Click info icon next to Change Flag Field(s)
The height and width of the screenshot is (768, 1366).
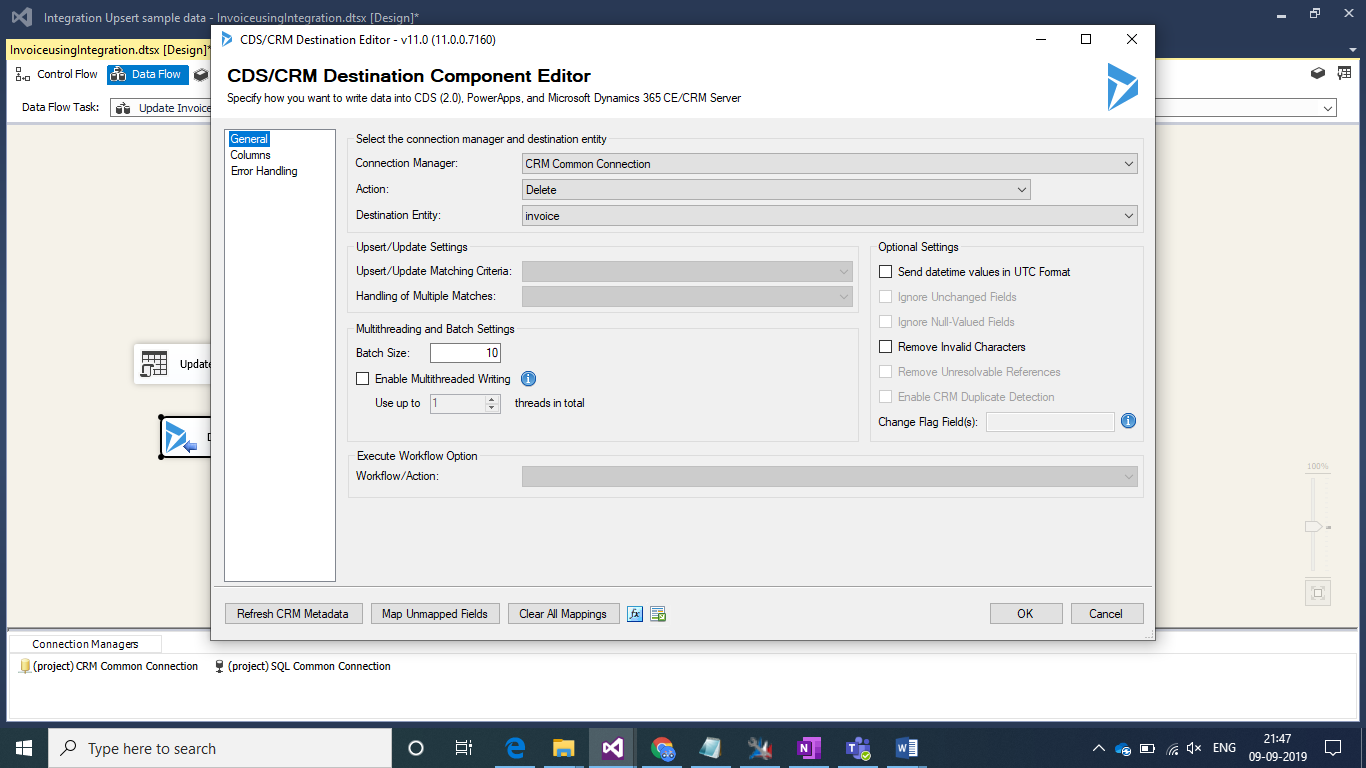coord(1128,422)
